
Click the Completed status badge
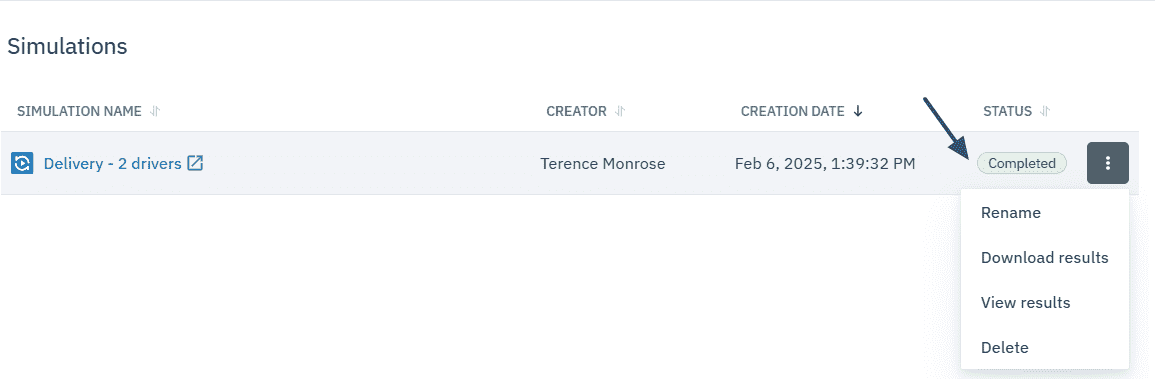[1022, 163]
